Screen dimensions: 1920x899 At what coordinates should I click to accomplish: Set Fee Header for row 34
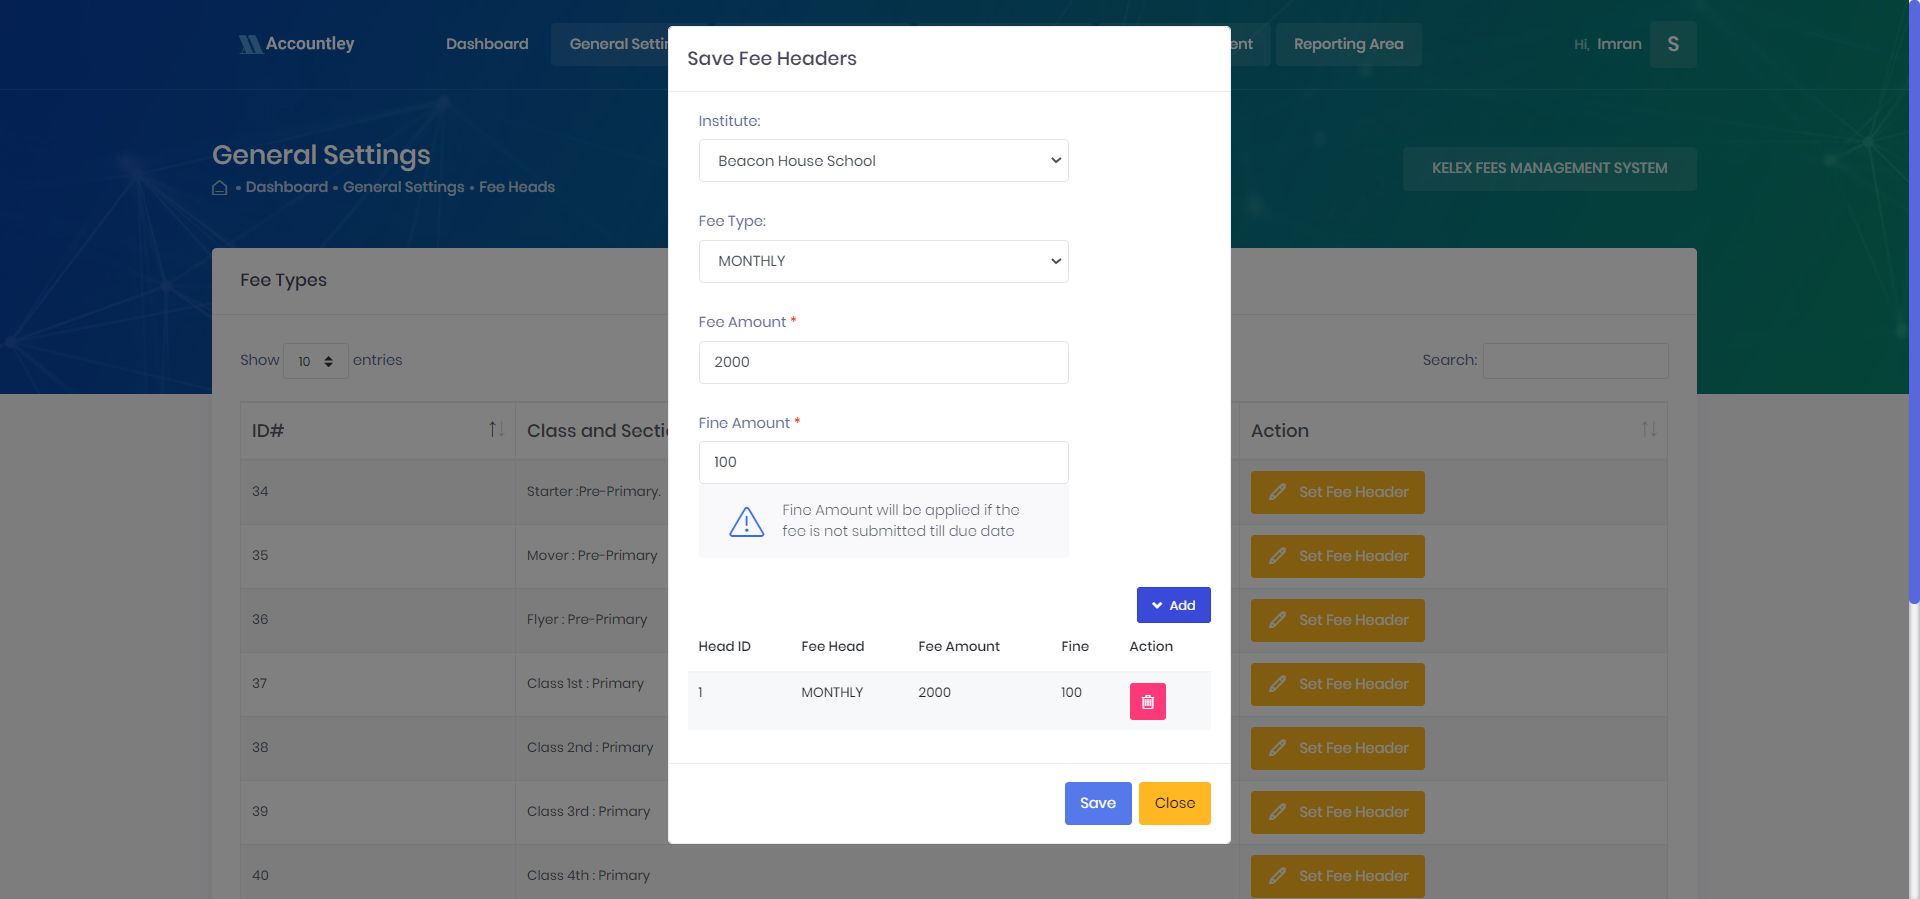point(1337,492)
